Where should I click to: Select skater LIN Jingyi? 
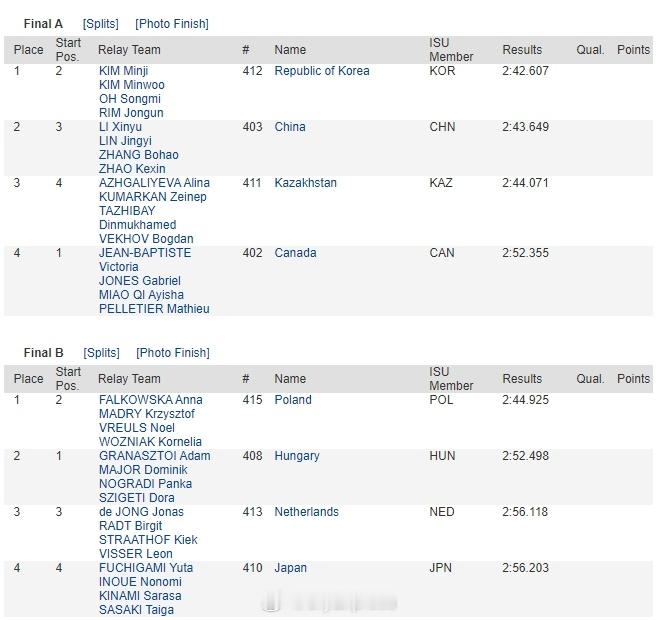[x=125, y=141]
